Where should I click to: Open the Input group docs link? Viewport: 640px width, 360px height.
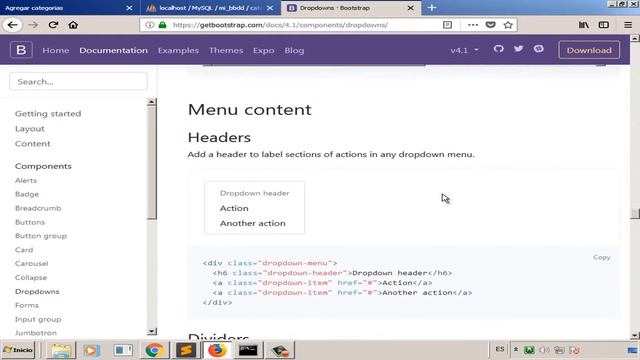[x=38, y=319]
